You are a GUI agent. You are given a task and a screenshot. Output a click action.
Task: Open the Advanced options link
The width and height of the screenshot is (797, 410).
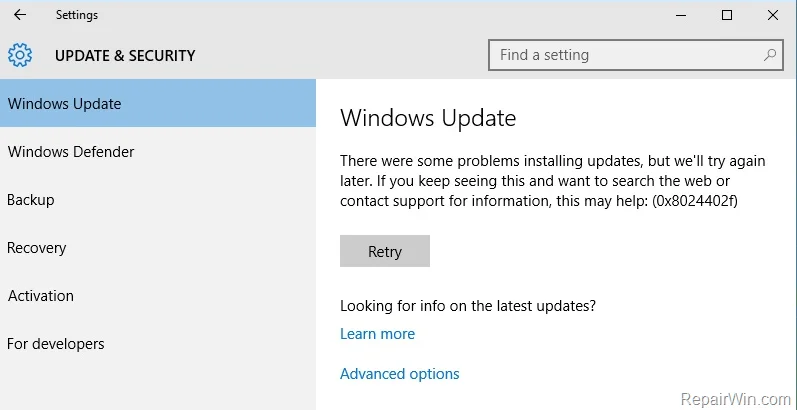(x=399, y=374)
